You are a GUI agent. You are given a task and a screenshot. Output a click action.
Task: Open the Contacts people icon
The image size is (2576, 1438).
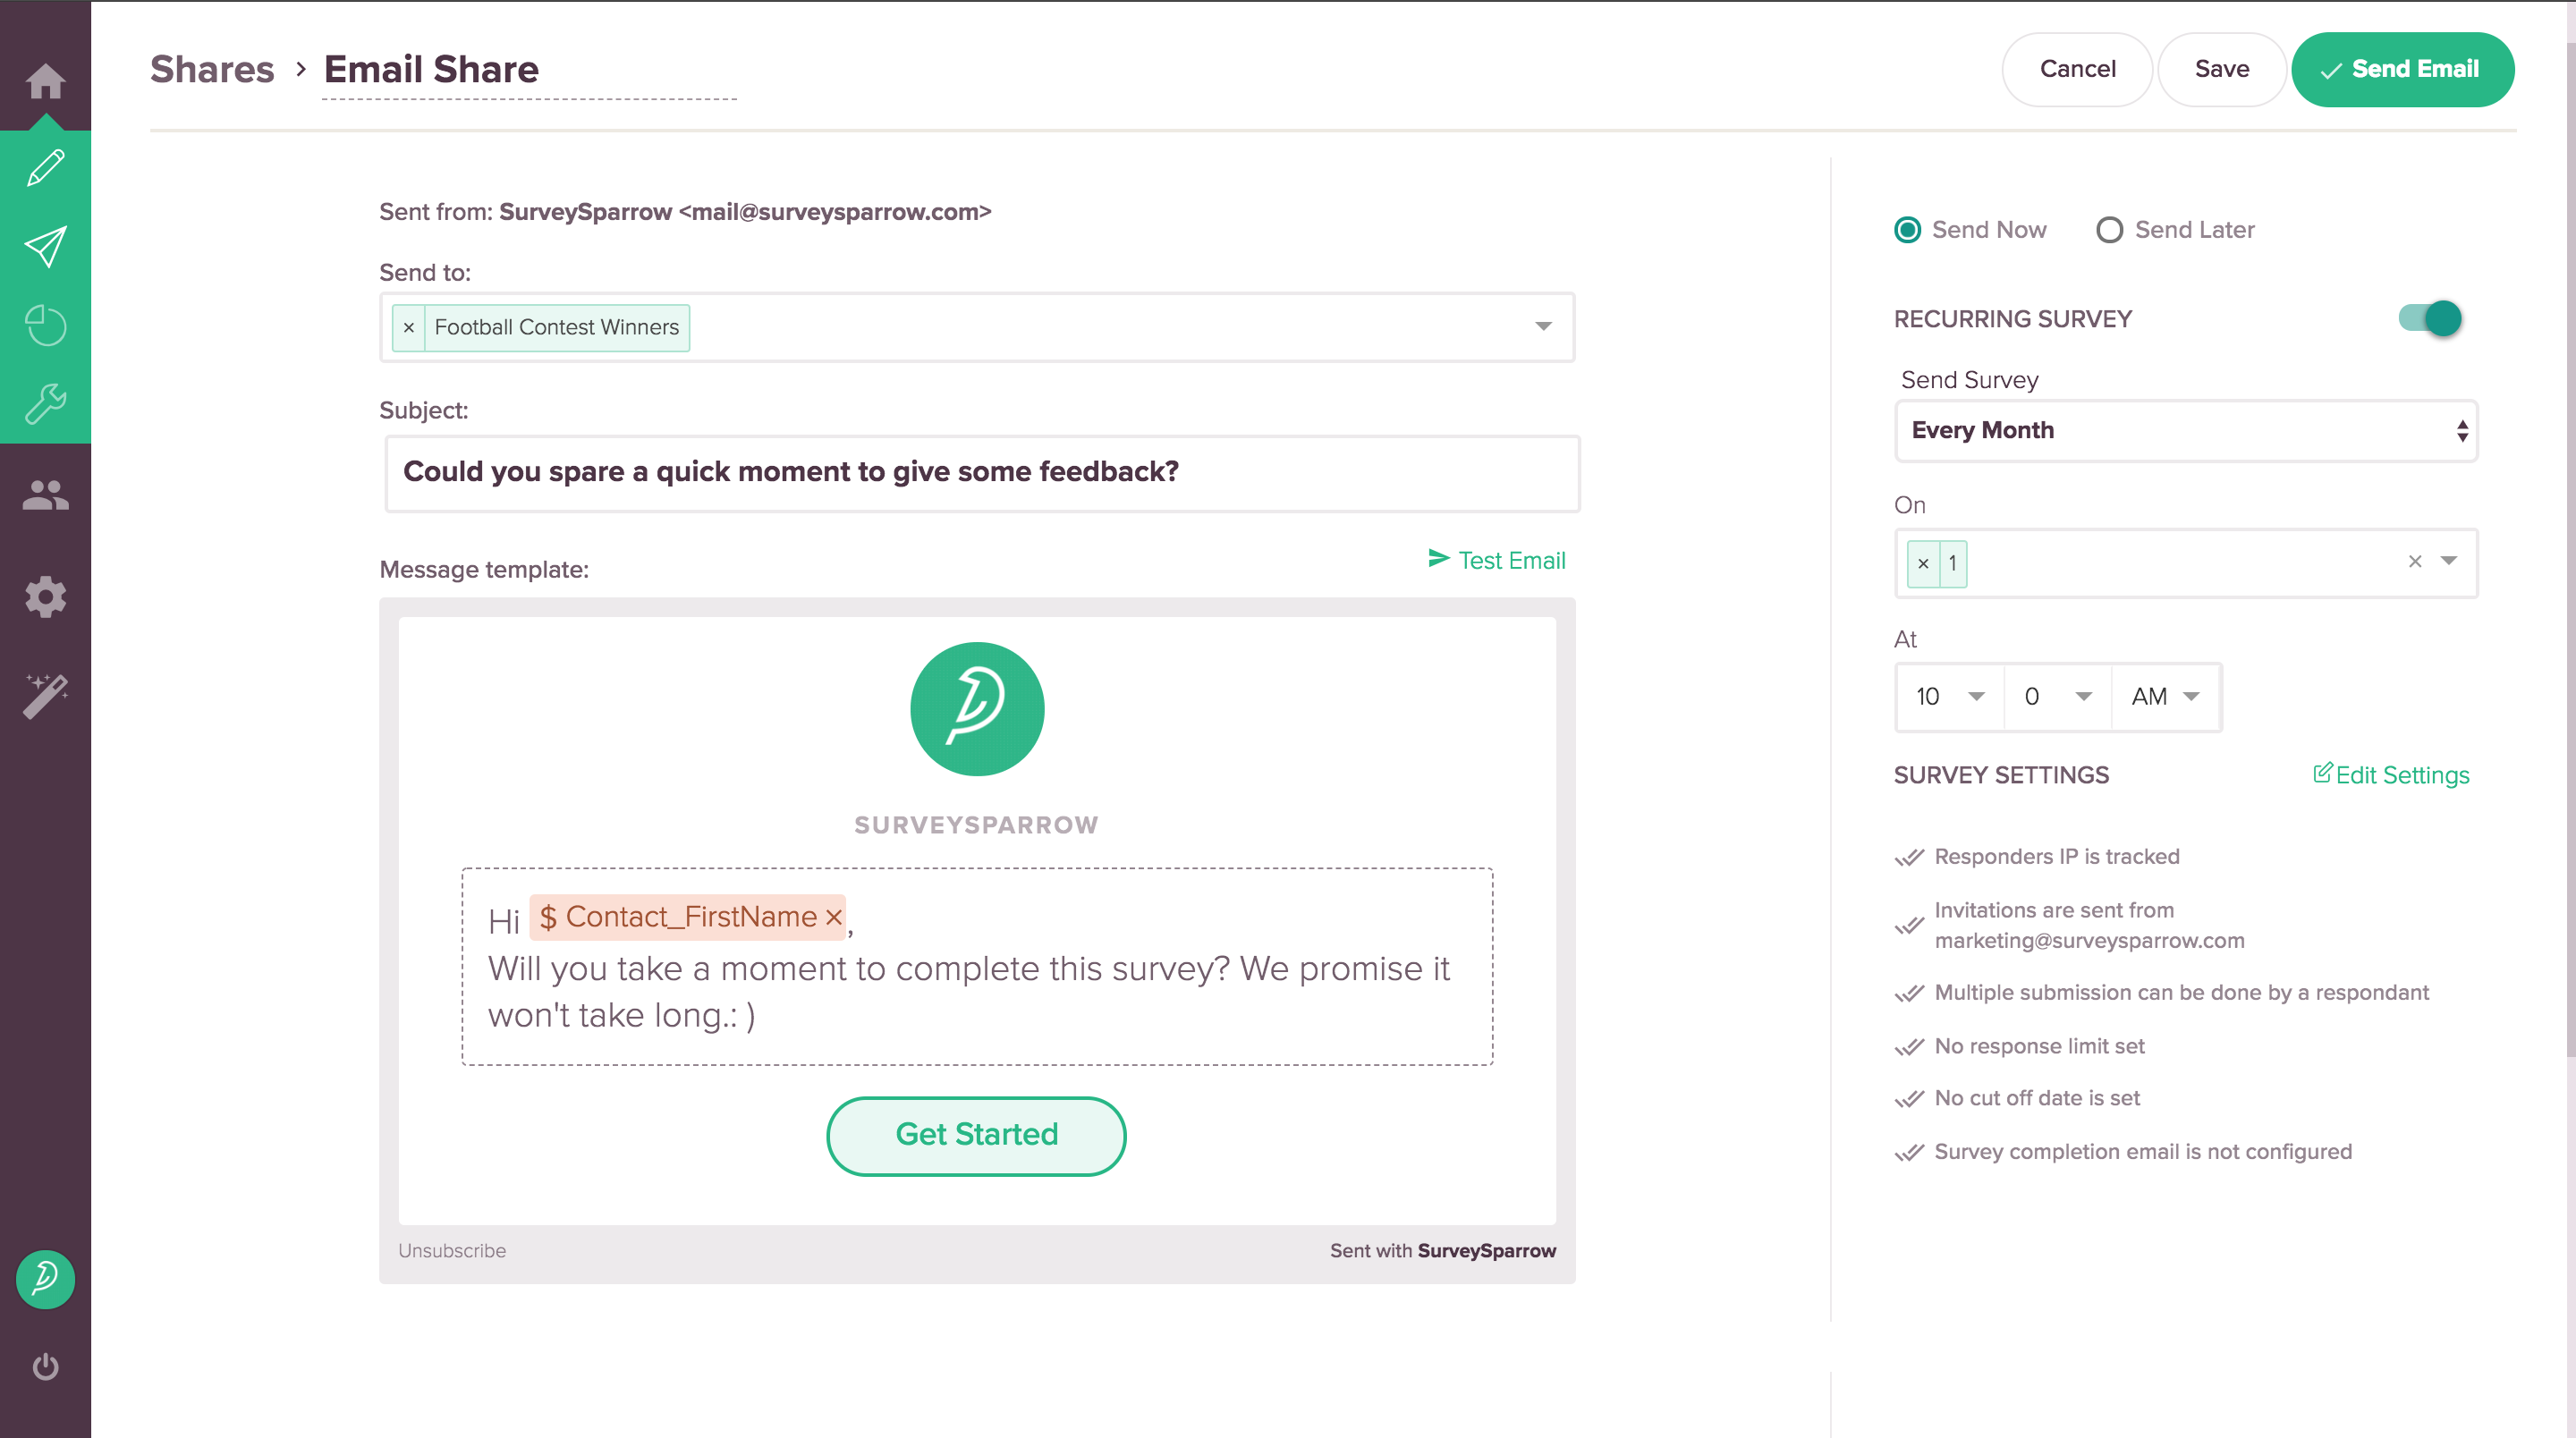pyautogui.click(x=45, y=495)
